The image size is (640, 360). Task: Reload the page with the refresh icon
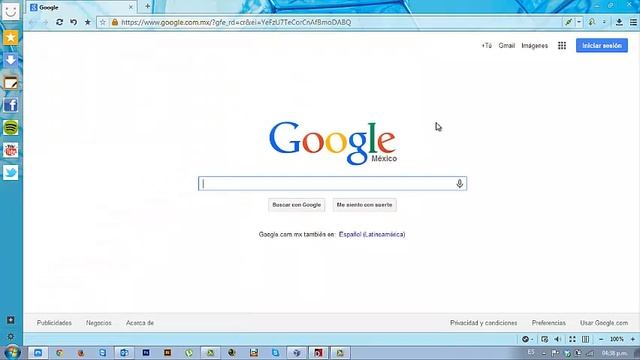click(59, 22)
